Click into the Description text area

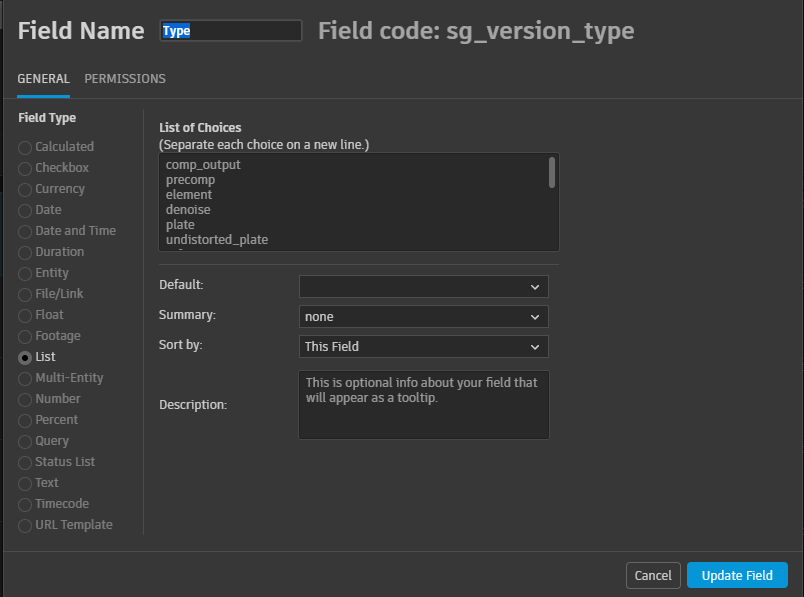point(423,405)
